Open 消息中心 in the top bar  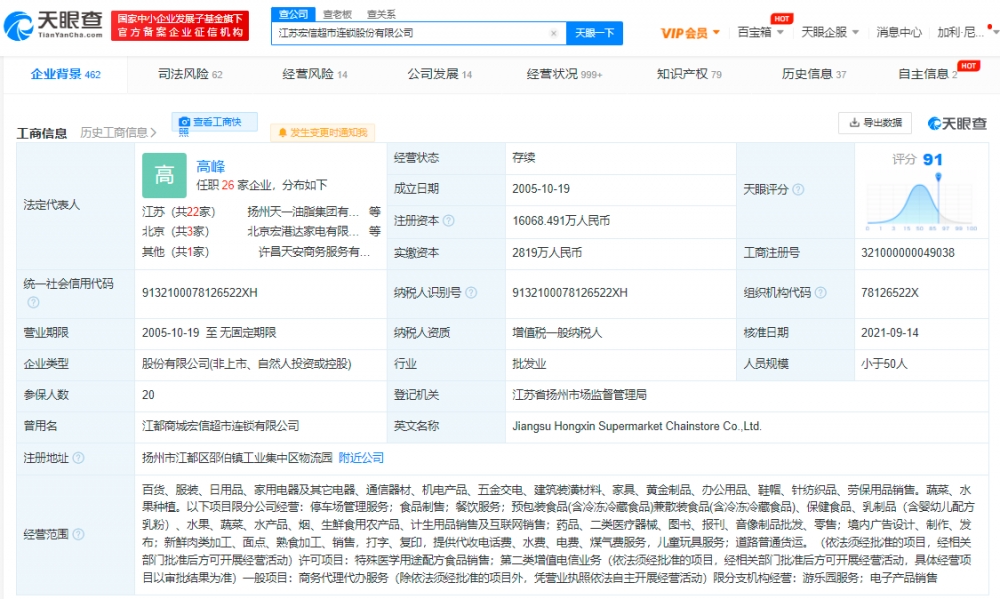tap(899, 33)
